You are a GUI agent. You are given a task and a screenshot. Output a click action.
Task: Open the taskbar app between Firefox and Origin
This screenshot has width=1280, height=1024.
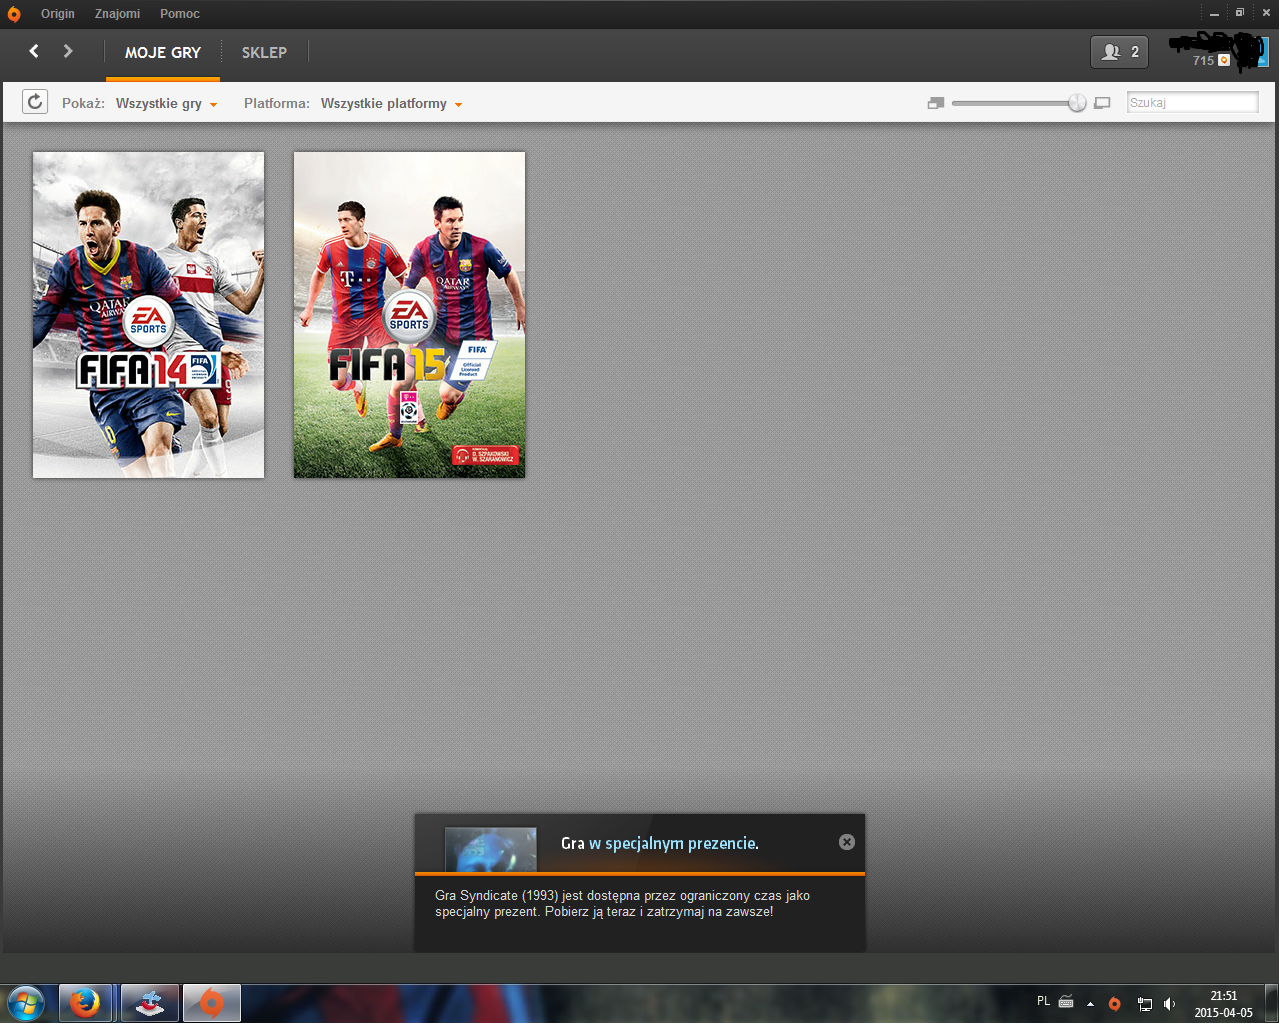[x=150, y=1003]
